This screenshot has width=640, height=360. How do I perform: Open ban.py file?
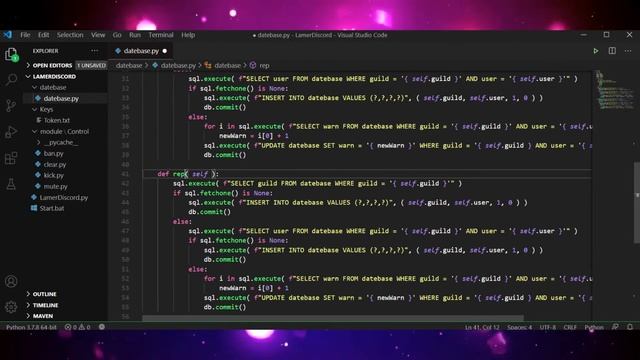pyautogui.click(x=65, y=153)
